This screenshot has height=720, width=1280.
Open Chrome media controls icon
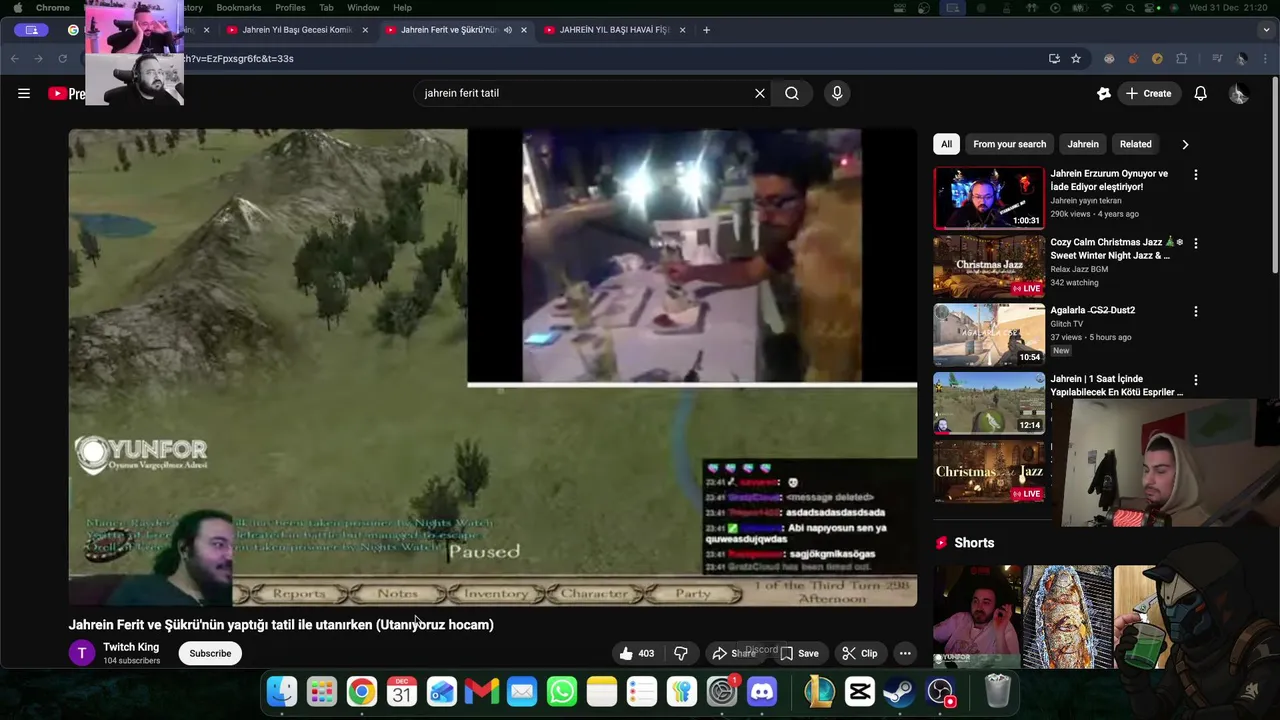coord(1217,59)
